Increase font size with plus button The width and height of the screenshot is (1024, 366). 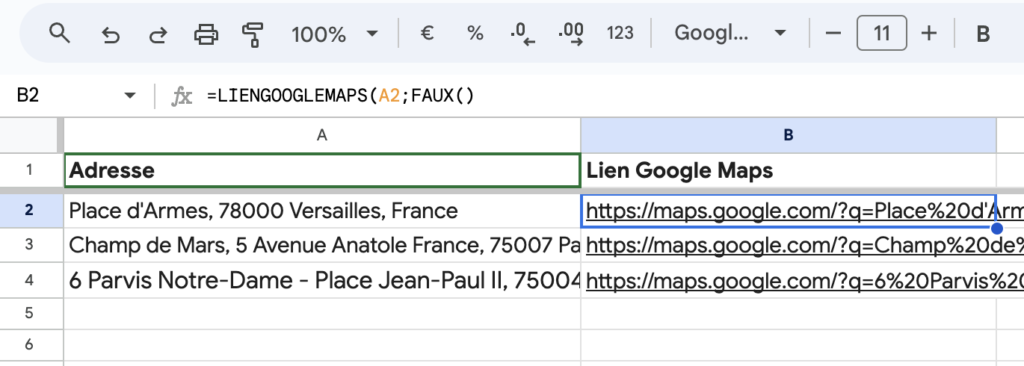[929, 33]
